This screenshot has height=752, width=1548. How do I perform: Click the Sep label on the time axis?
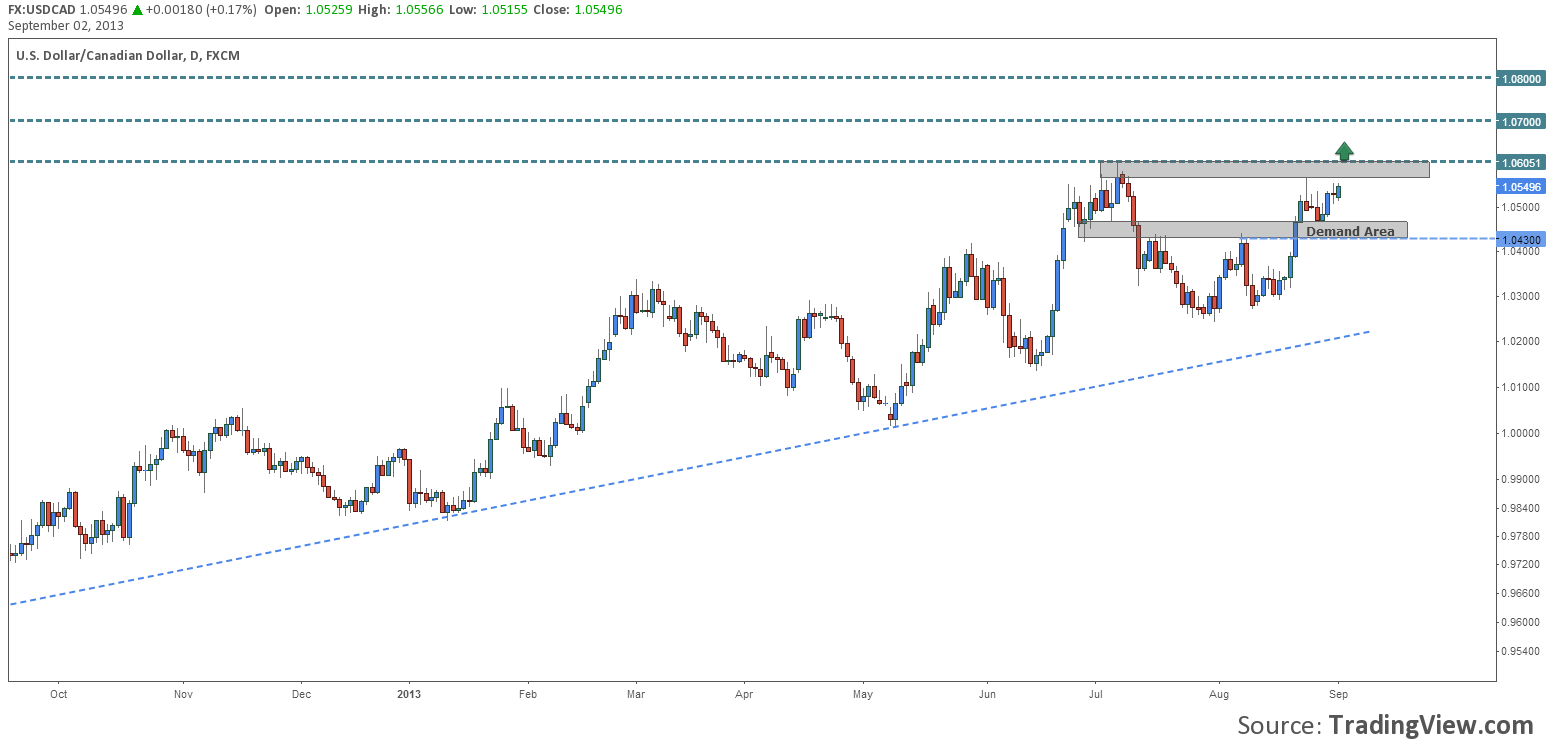click(1339, 693)
